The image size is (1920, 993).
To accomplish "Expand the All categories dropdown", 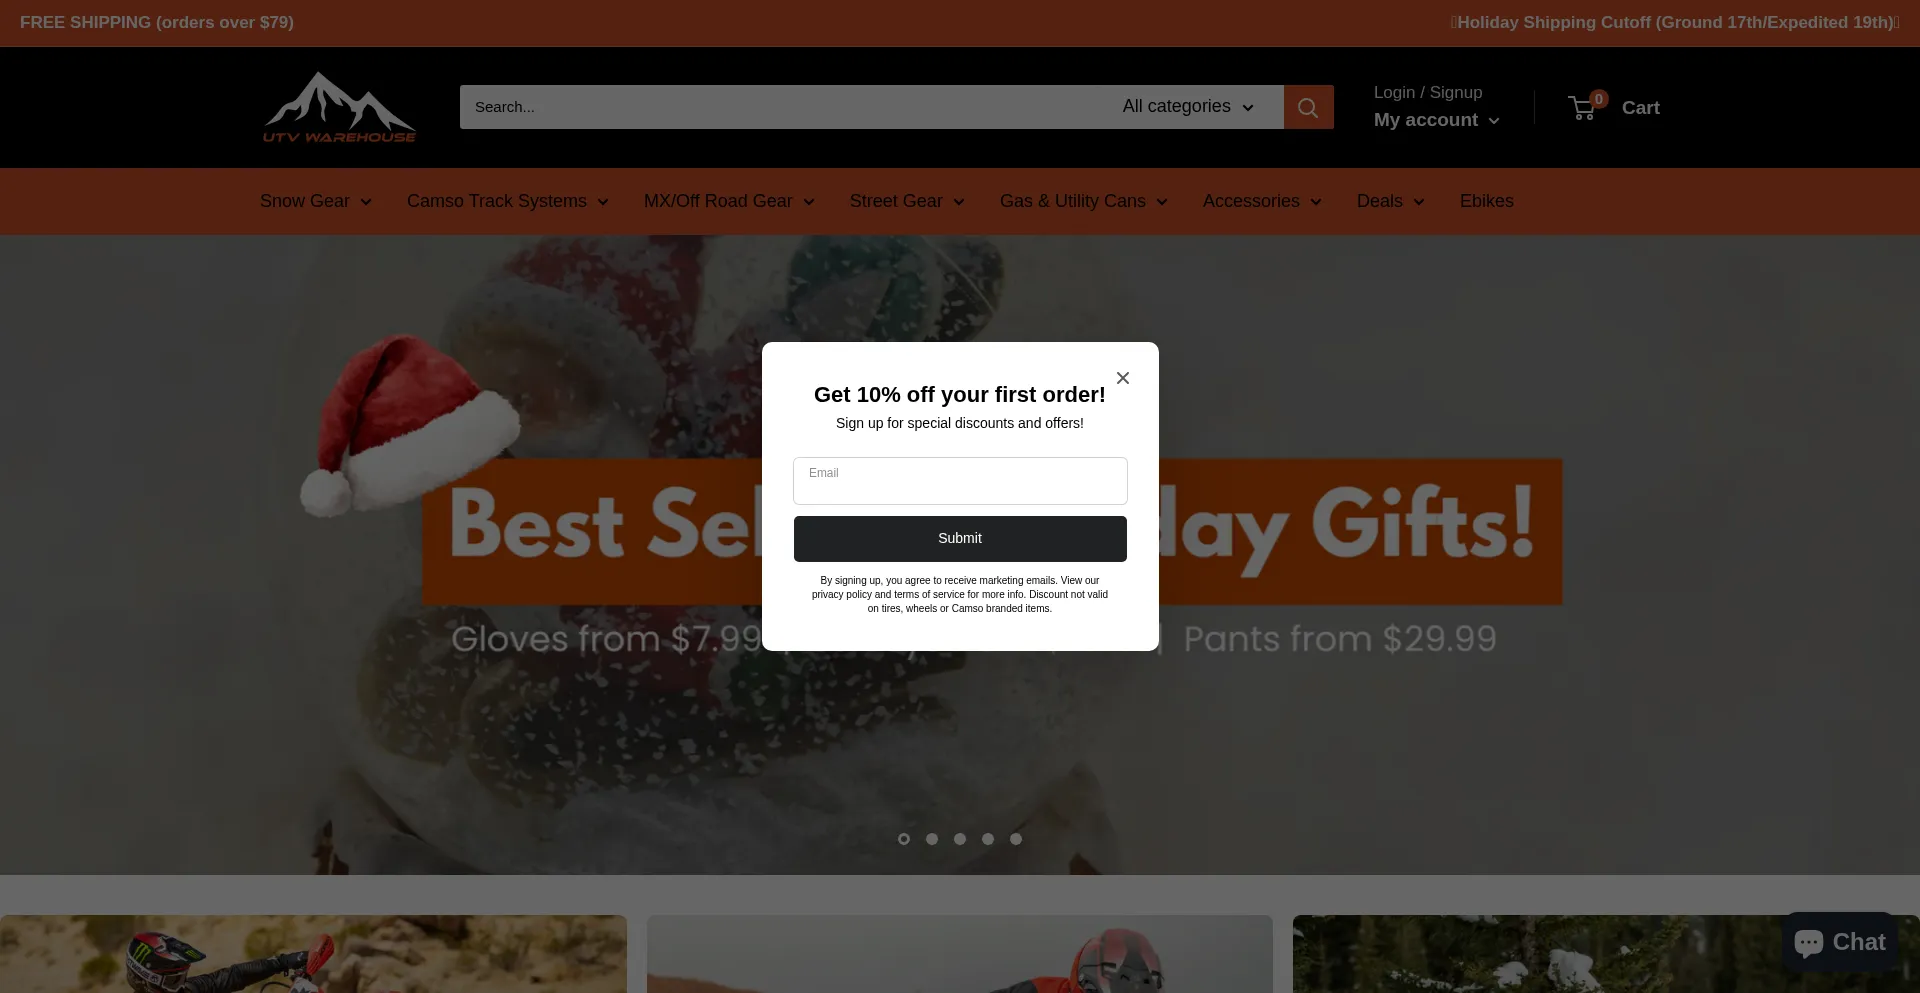I will (1188, 107).
